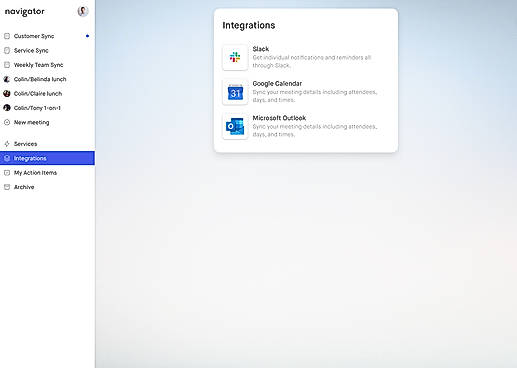Open the Colin/Belinda lunch meeting

[x=47, y=79]
